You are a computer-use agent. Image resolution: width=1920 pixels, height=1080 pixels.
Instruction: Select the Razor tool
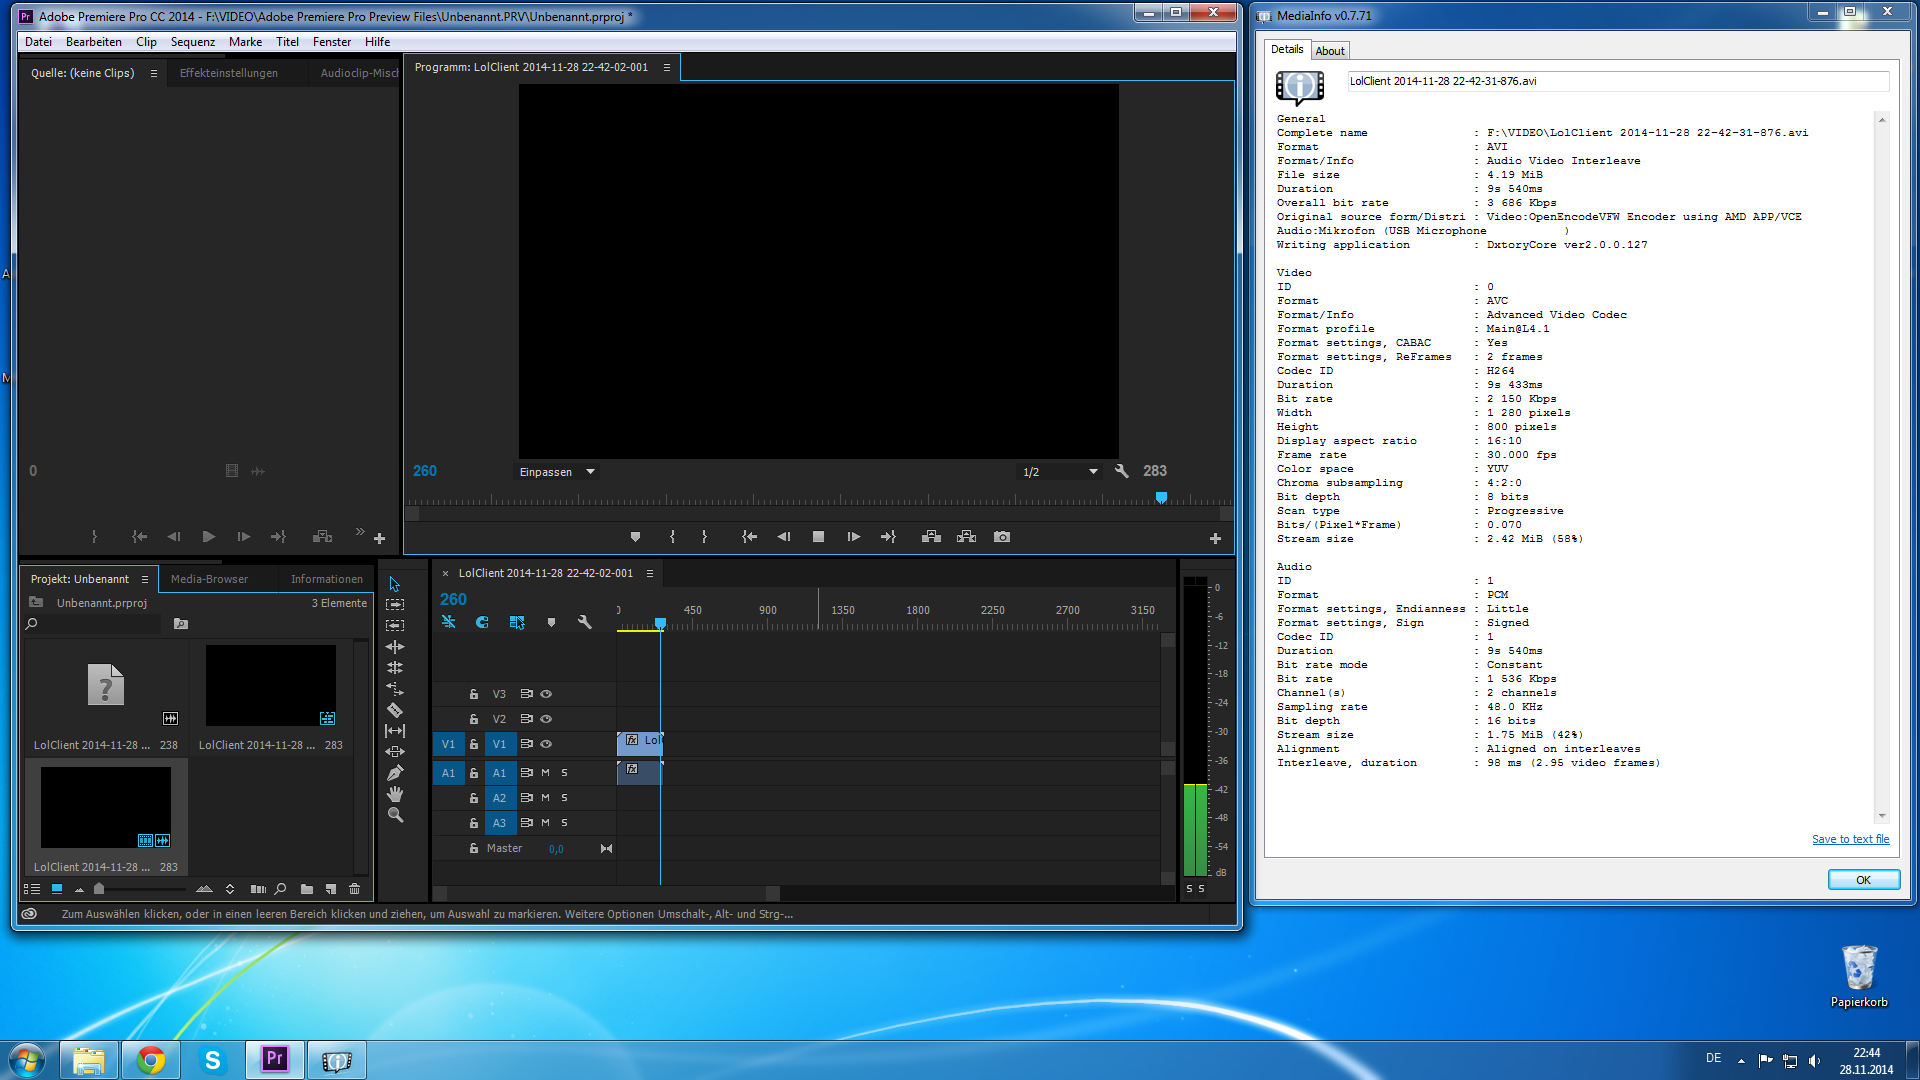point(395,710)
